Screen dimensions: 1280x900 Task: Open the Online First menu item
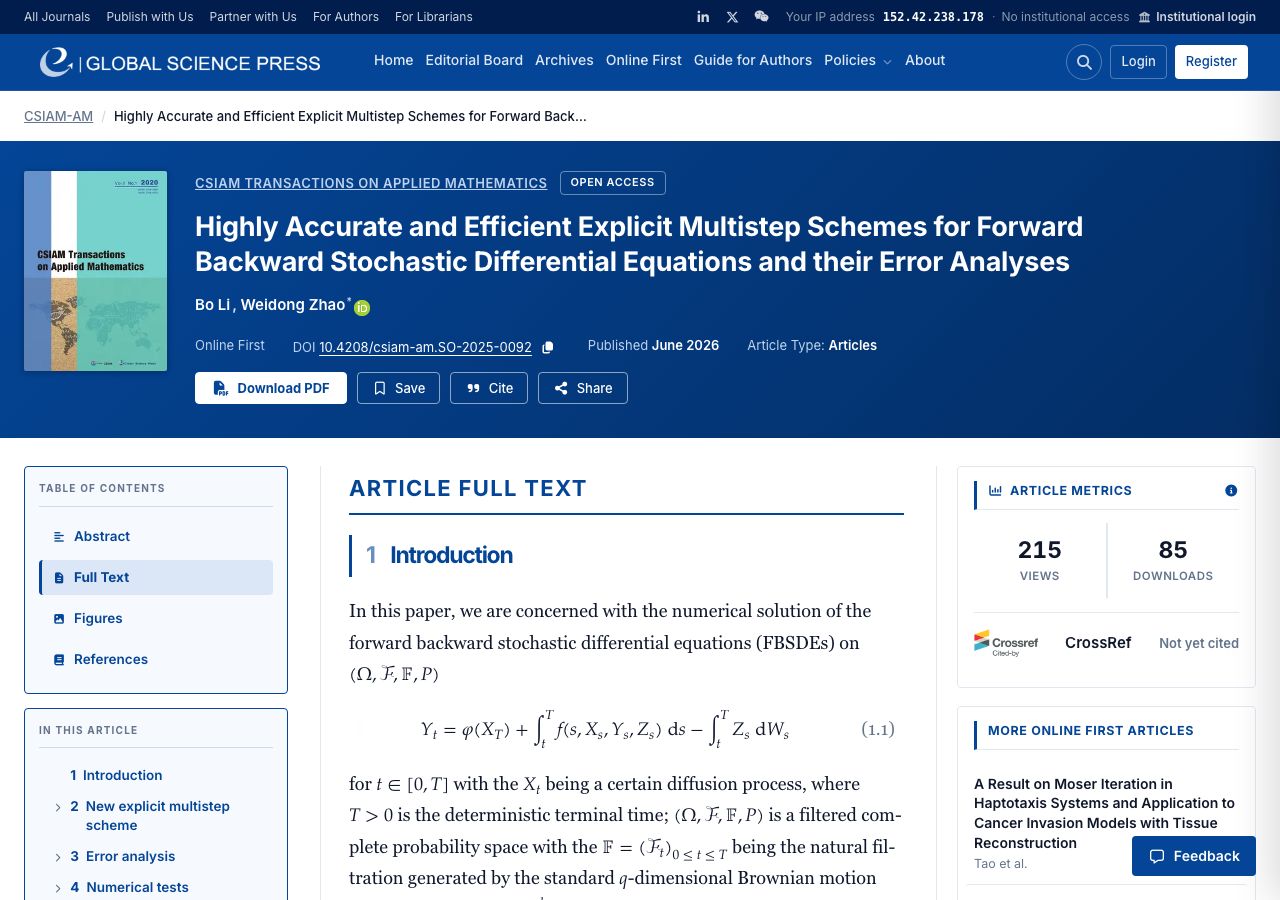point(644,60)
